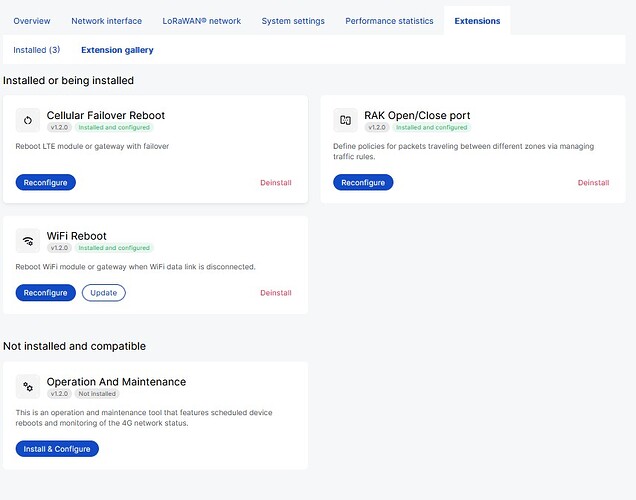
Task: Click the RAK Open/Close port icon
Action: [345, 120]
